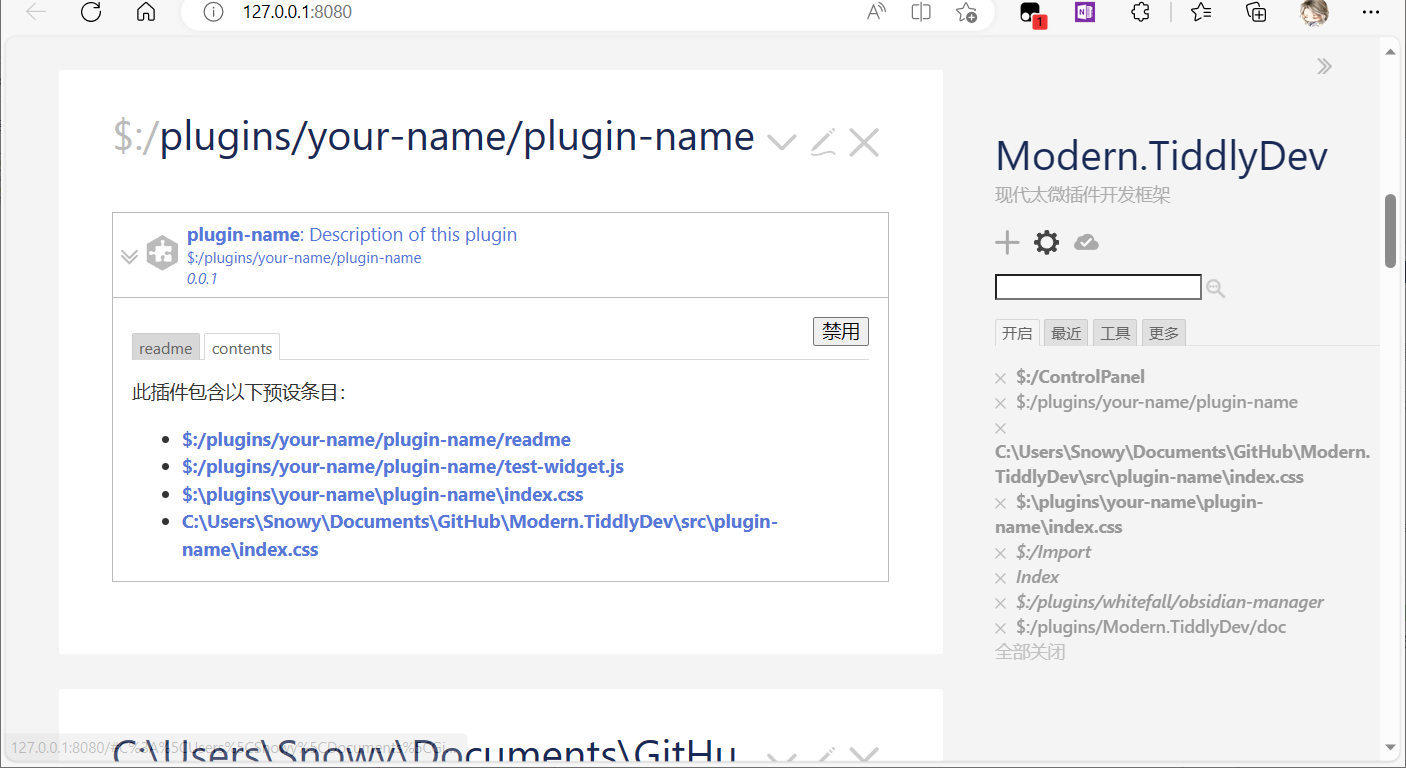The image size is (1406, 768).
Task: Click 全部关闭 to close all tiddlers
Action: pyautogui.click(x=1030, y=652)
